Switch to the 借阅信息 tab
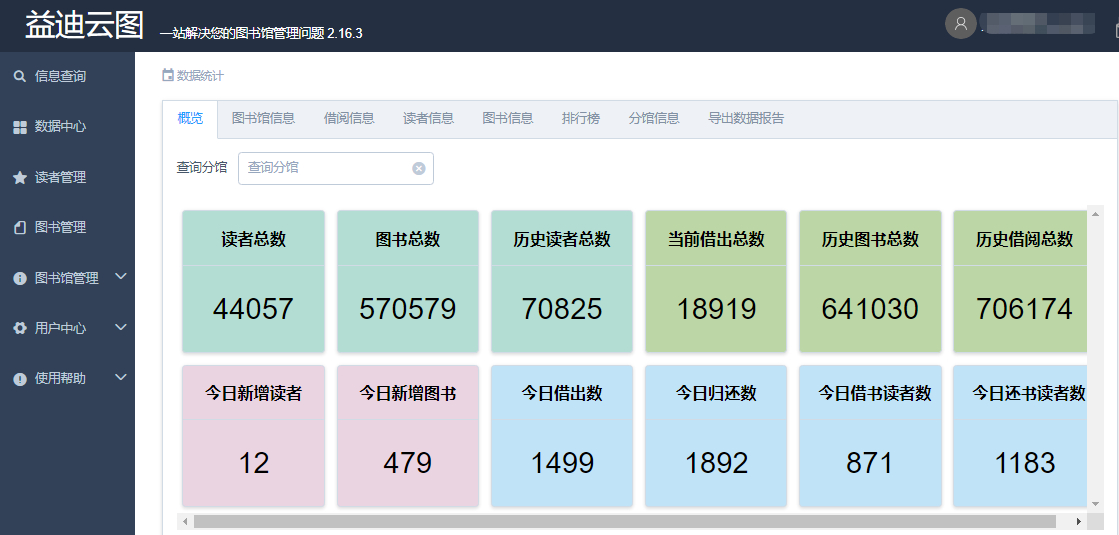 [349, 118]
